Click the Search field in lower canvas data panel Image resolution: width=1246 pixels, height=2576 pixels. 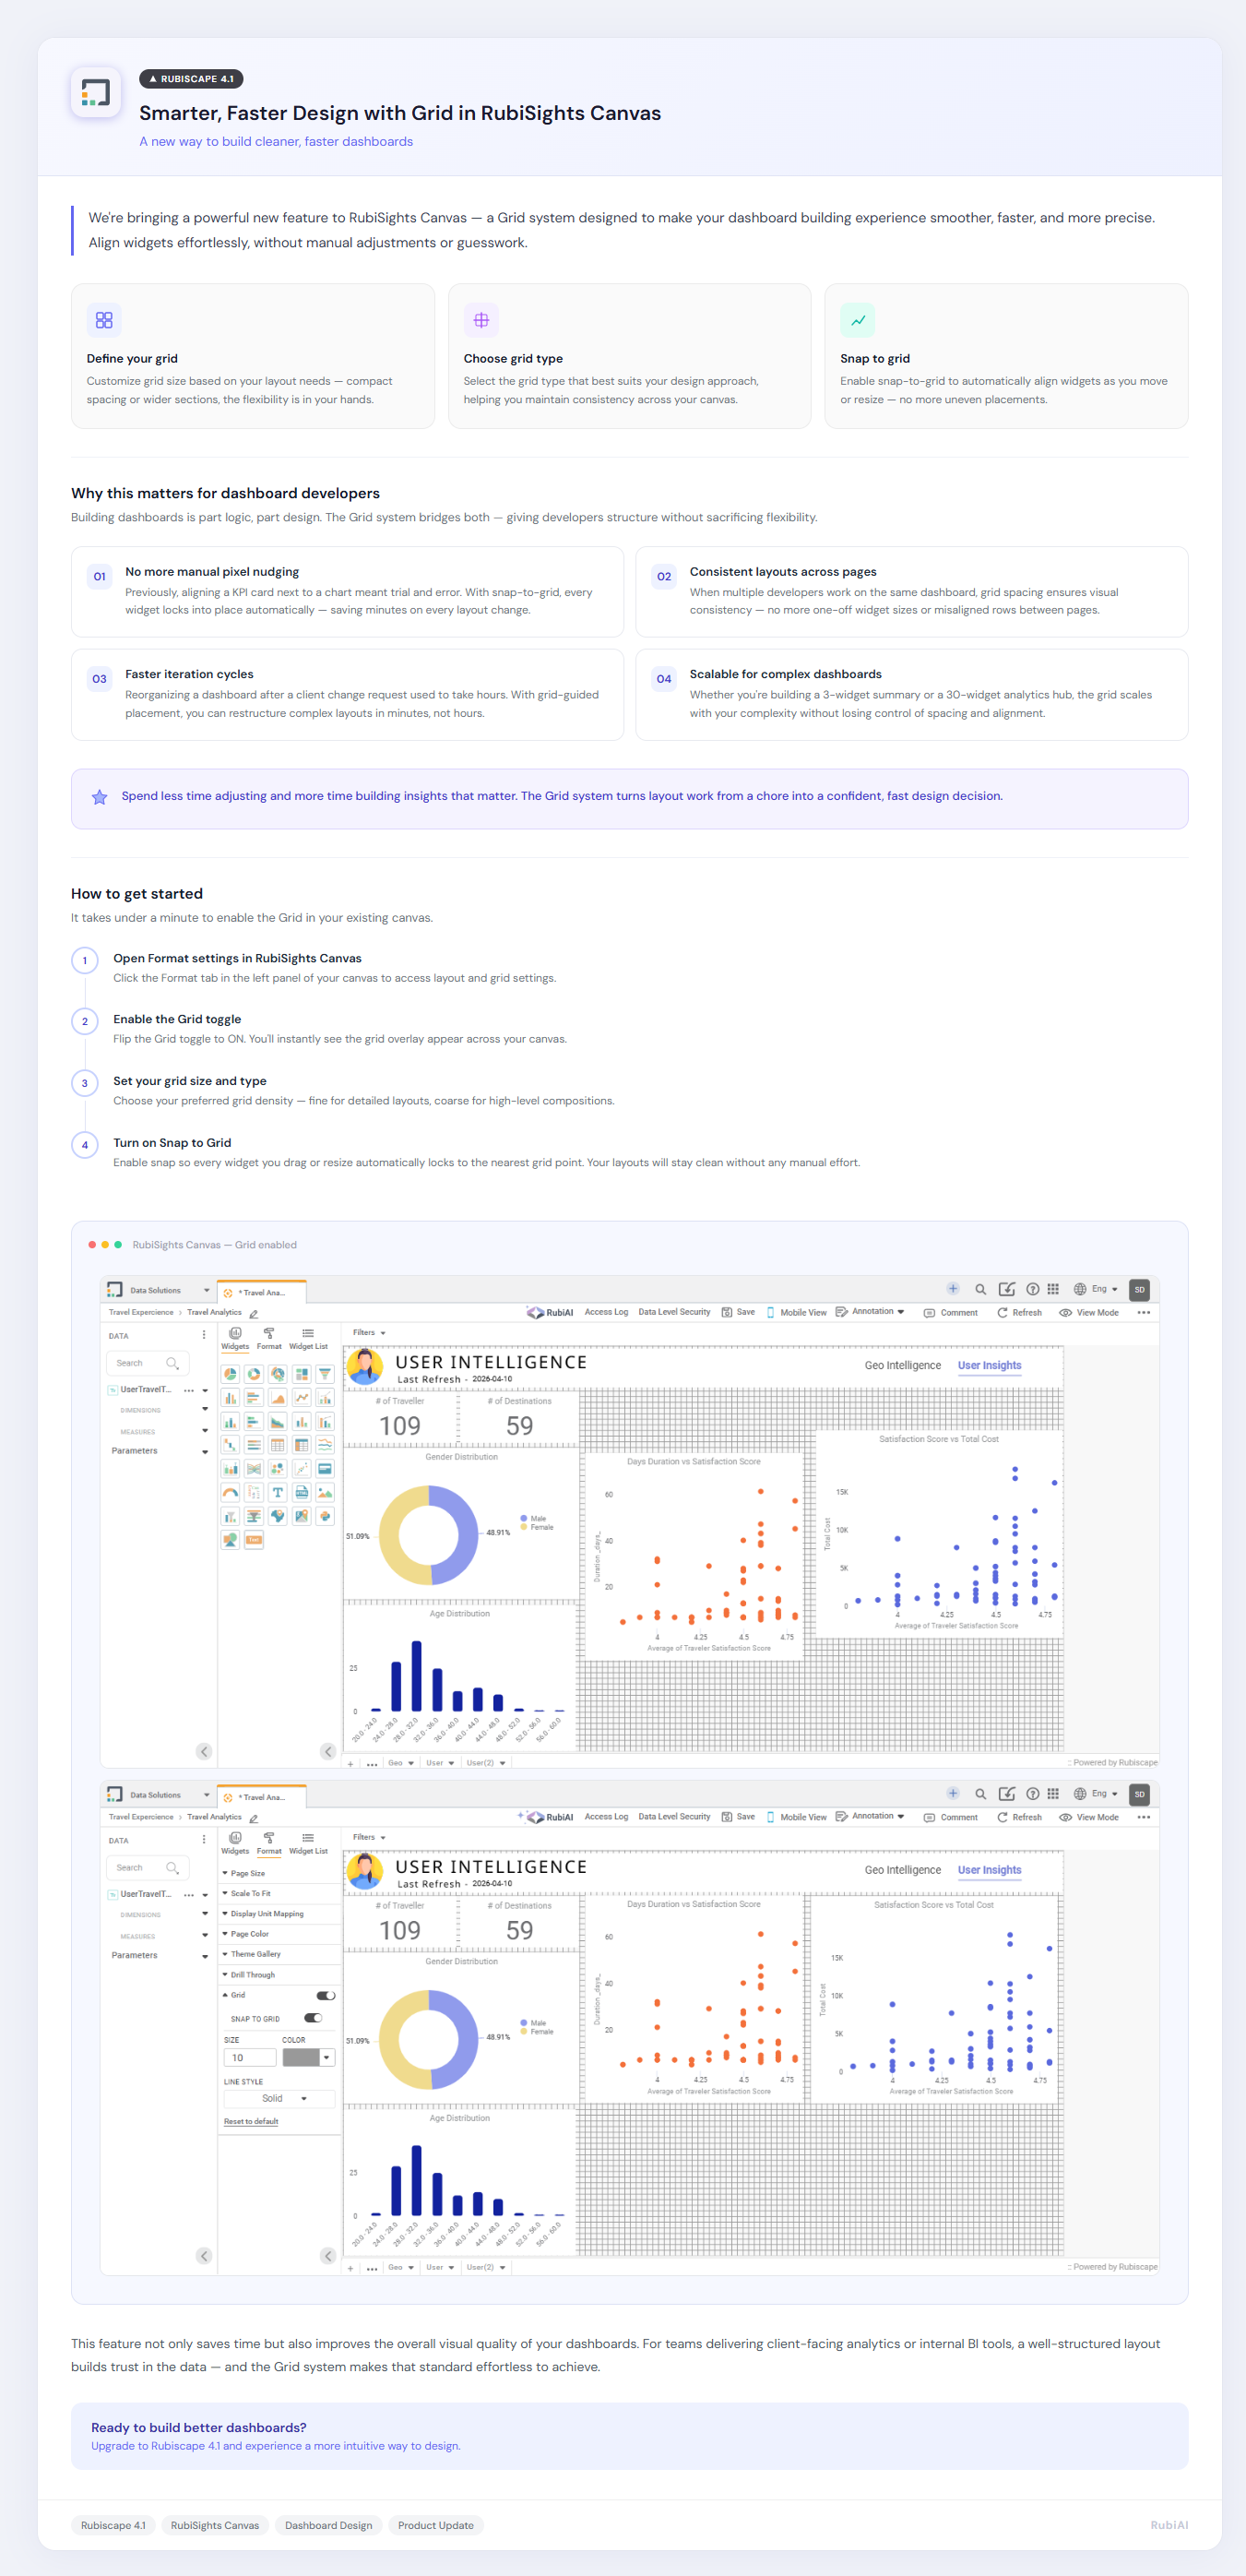tap(147, 1868)
